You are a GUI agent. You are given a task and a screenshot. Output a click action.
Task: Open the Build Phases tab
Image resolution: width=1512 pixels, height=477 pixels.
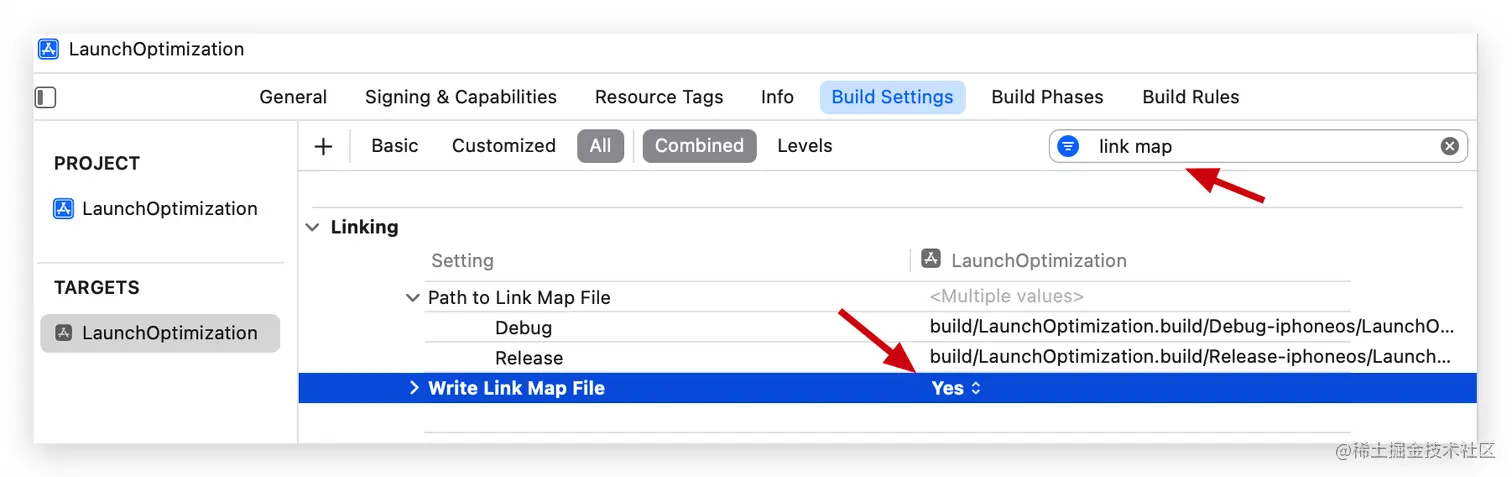[1047, 97]
